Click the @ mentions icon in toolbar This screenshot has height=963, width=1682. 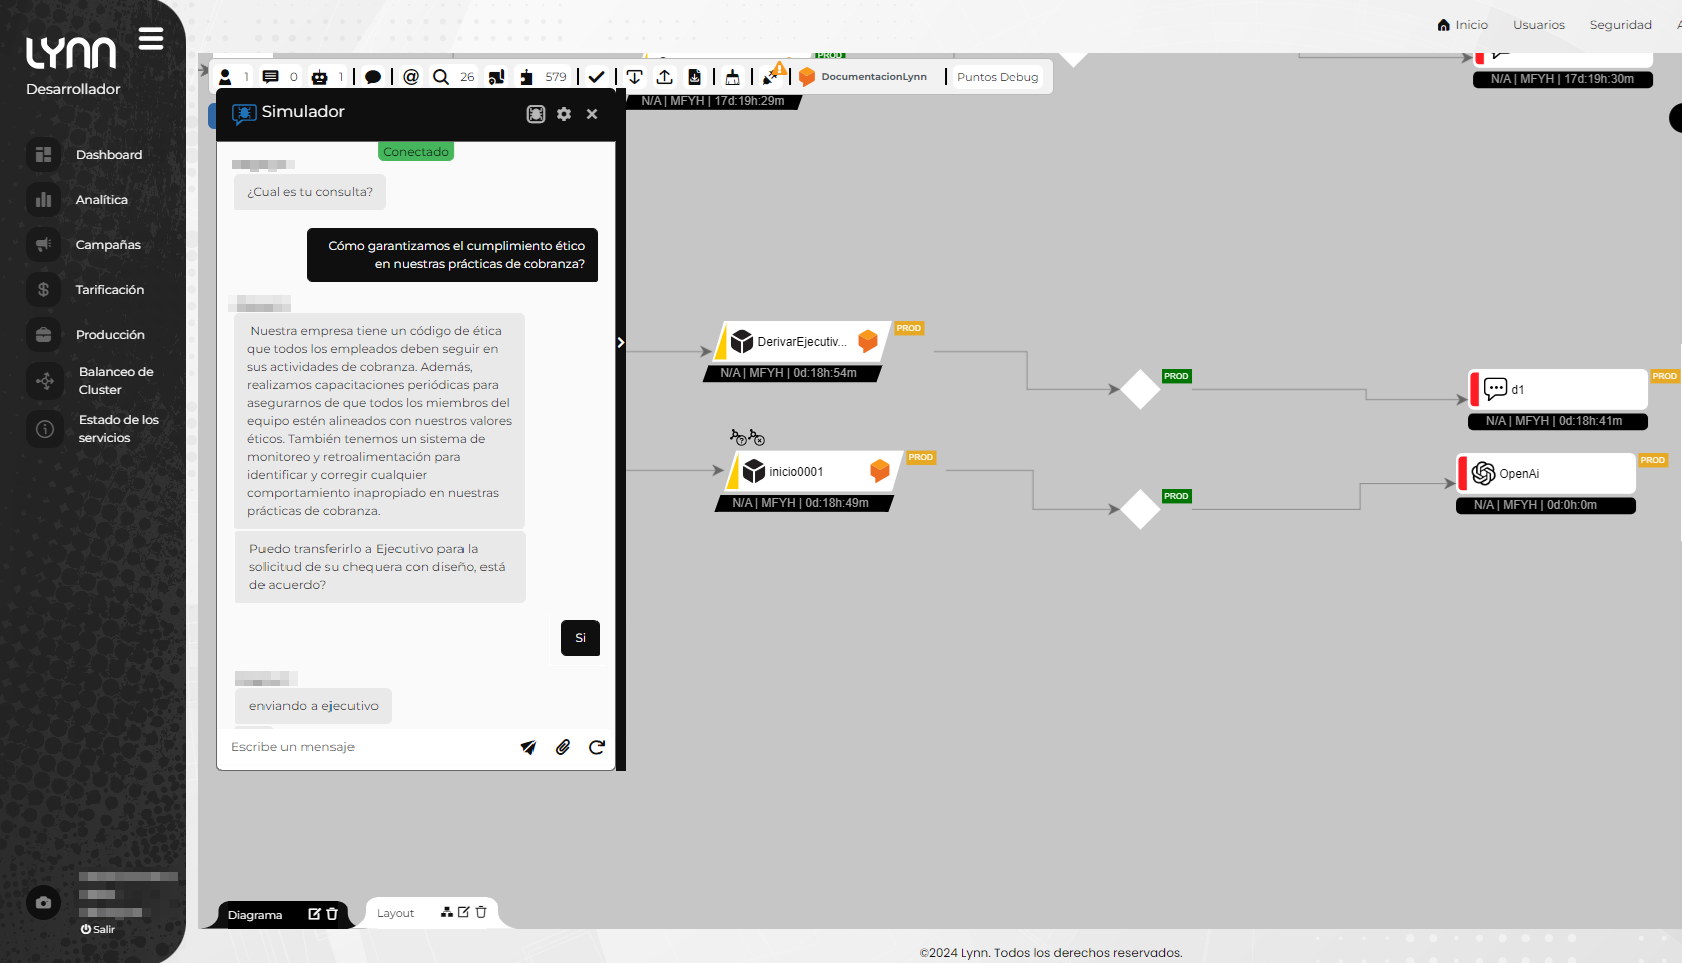pyautogui.click(x=411, y=77)
